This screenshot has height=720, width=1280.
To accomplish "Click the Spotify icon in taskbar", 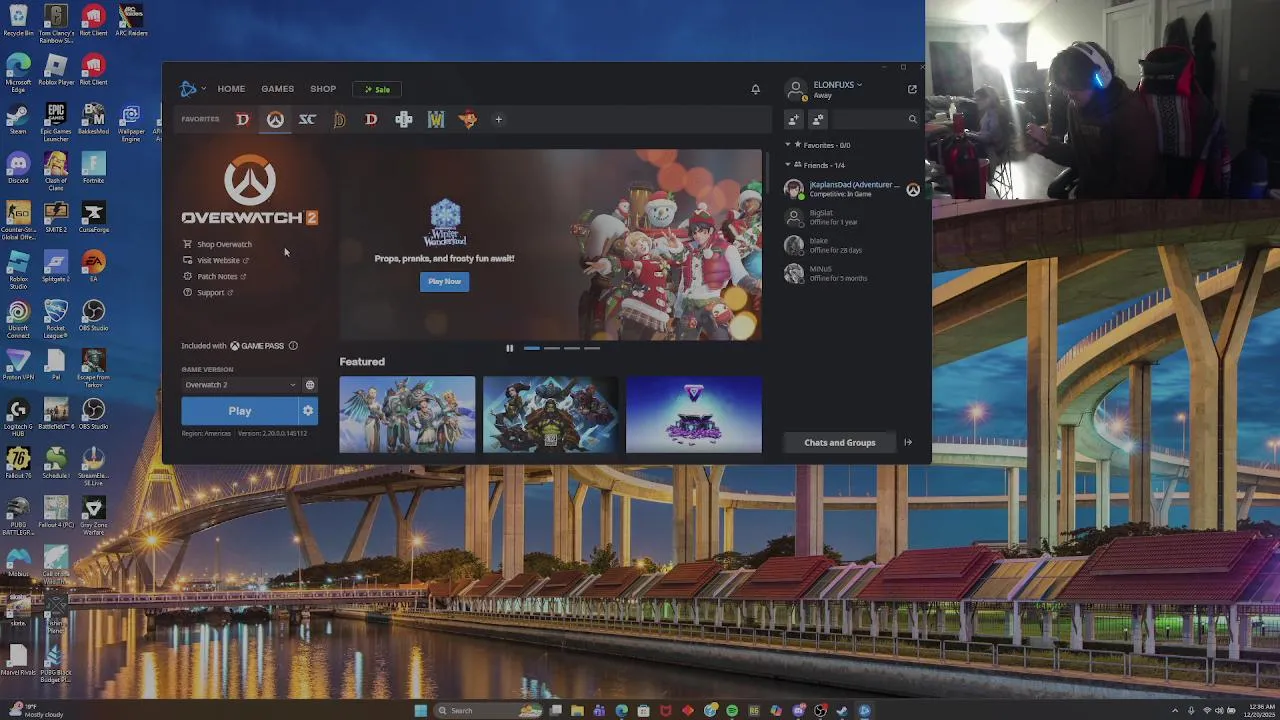I will tap(732, 711).
